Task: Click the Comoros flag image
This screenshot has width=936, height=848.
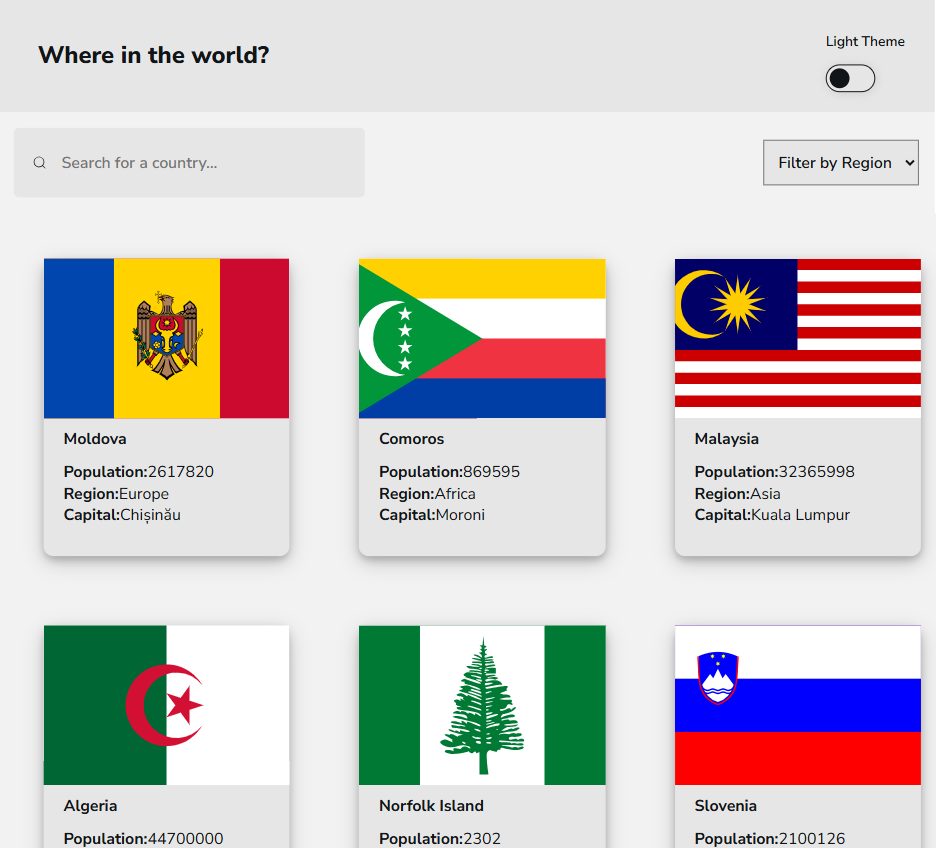Action: (482, 338)
